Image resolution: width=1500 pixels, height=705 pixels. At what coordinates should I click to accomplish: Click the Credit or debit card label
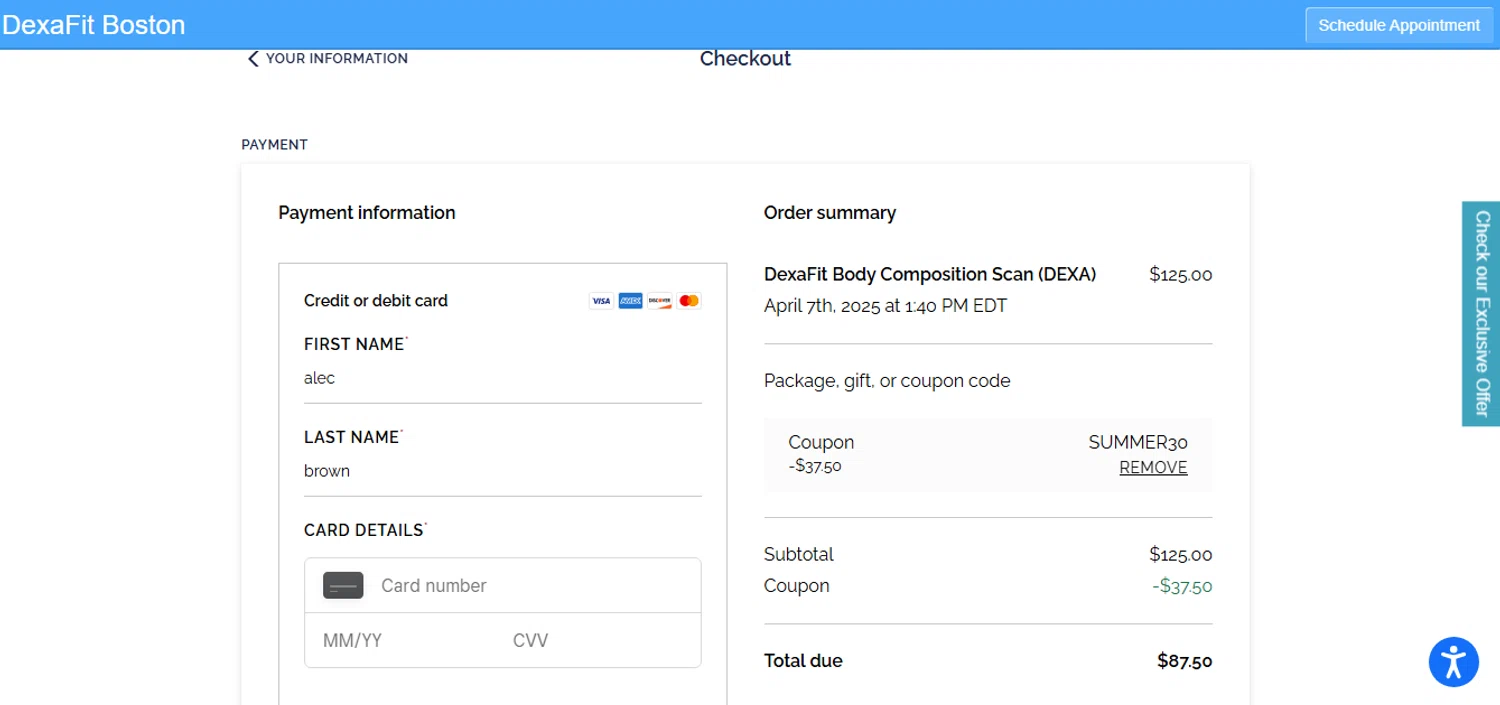tap(376, 301)
